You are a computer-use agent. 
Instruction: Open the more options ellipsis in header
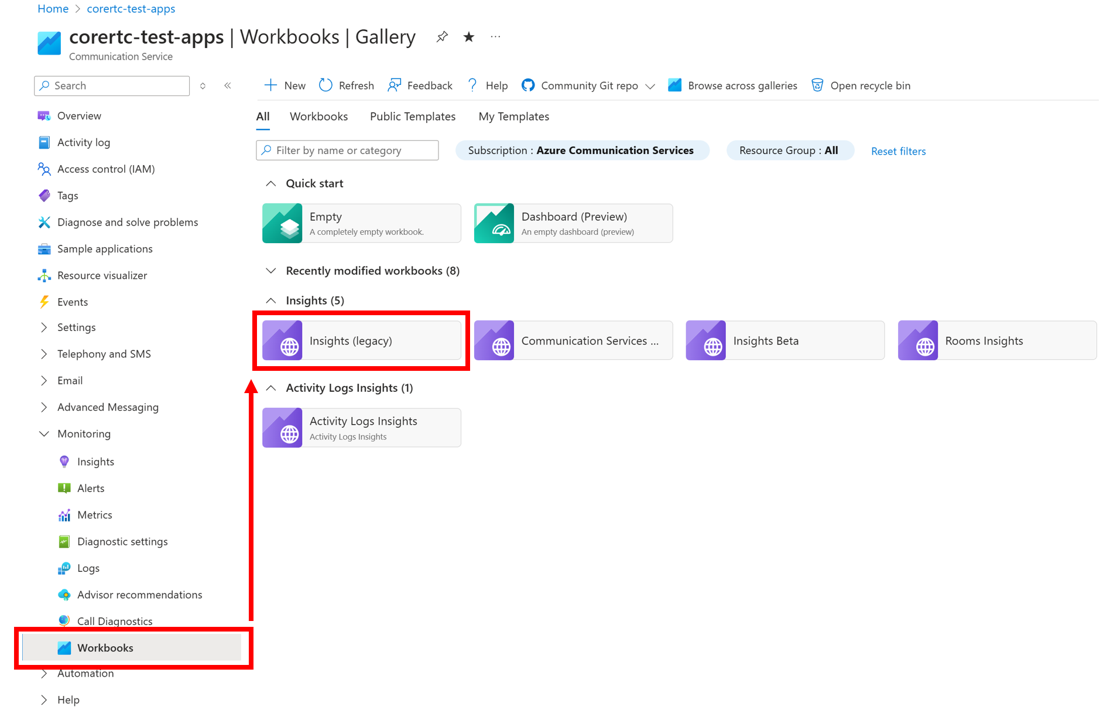[495, 36]
